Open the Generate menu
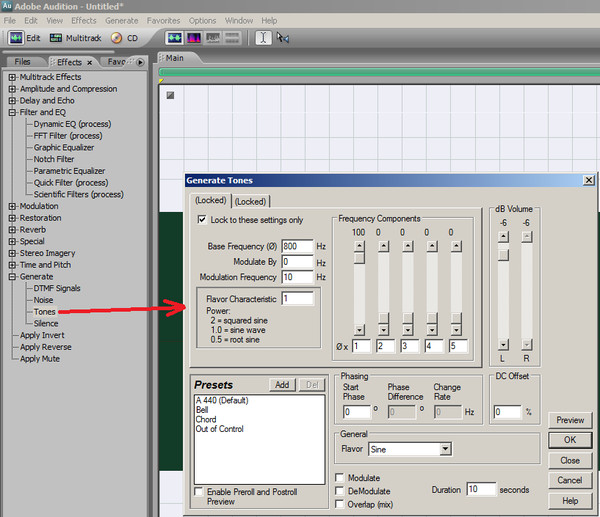 122,21
